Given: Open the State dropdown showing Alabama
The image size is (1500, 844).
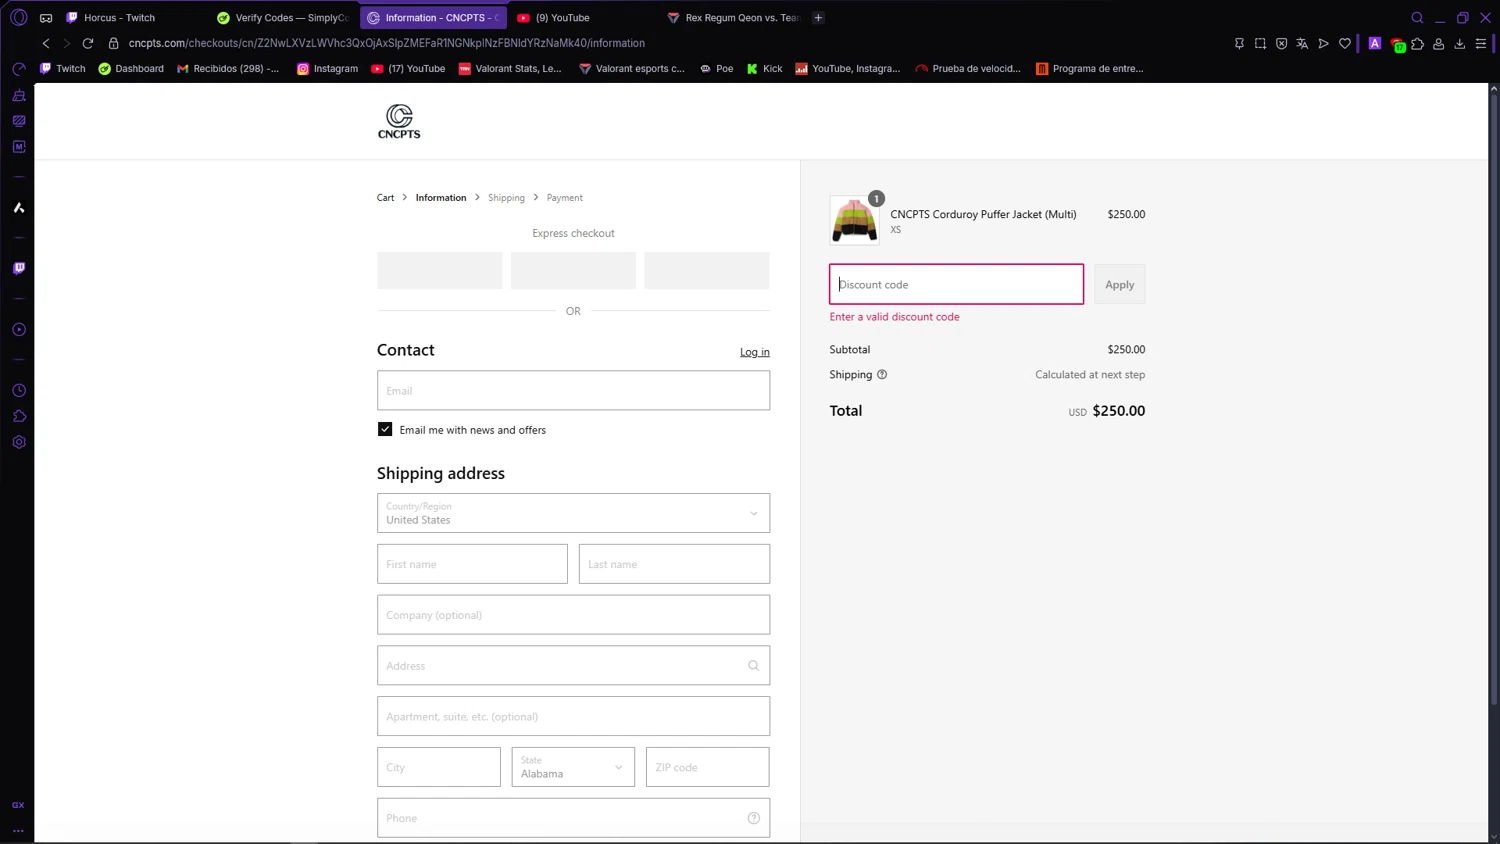Looking at the screenshot, I should tap(573, 767).
